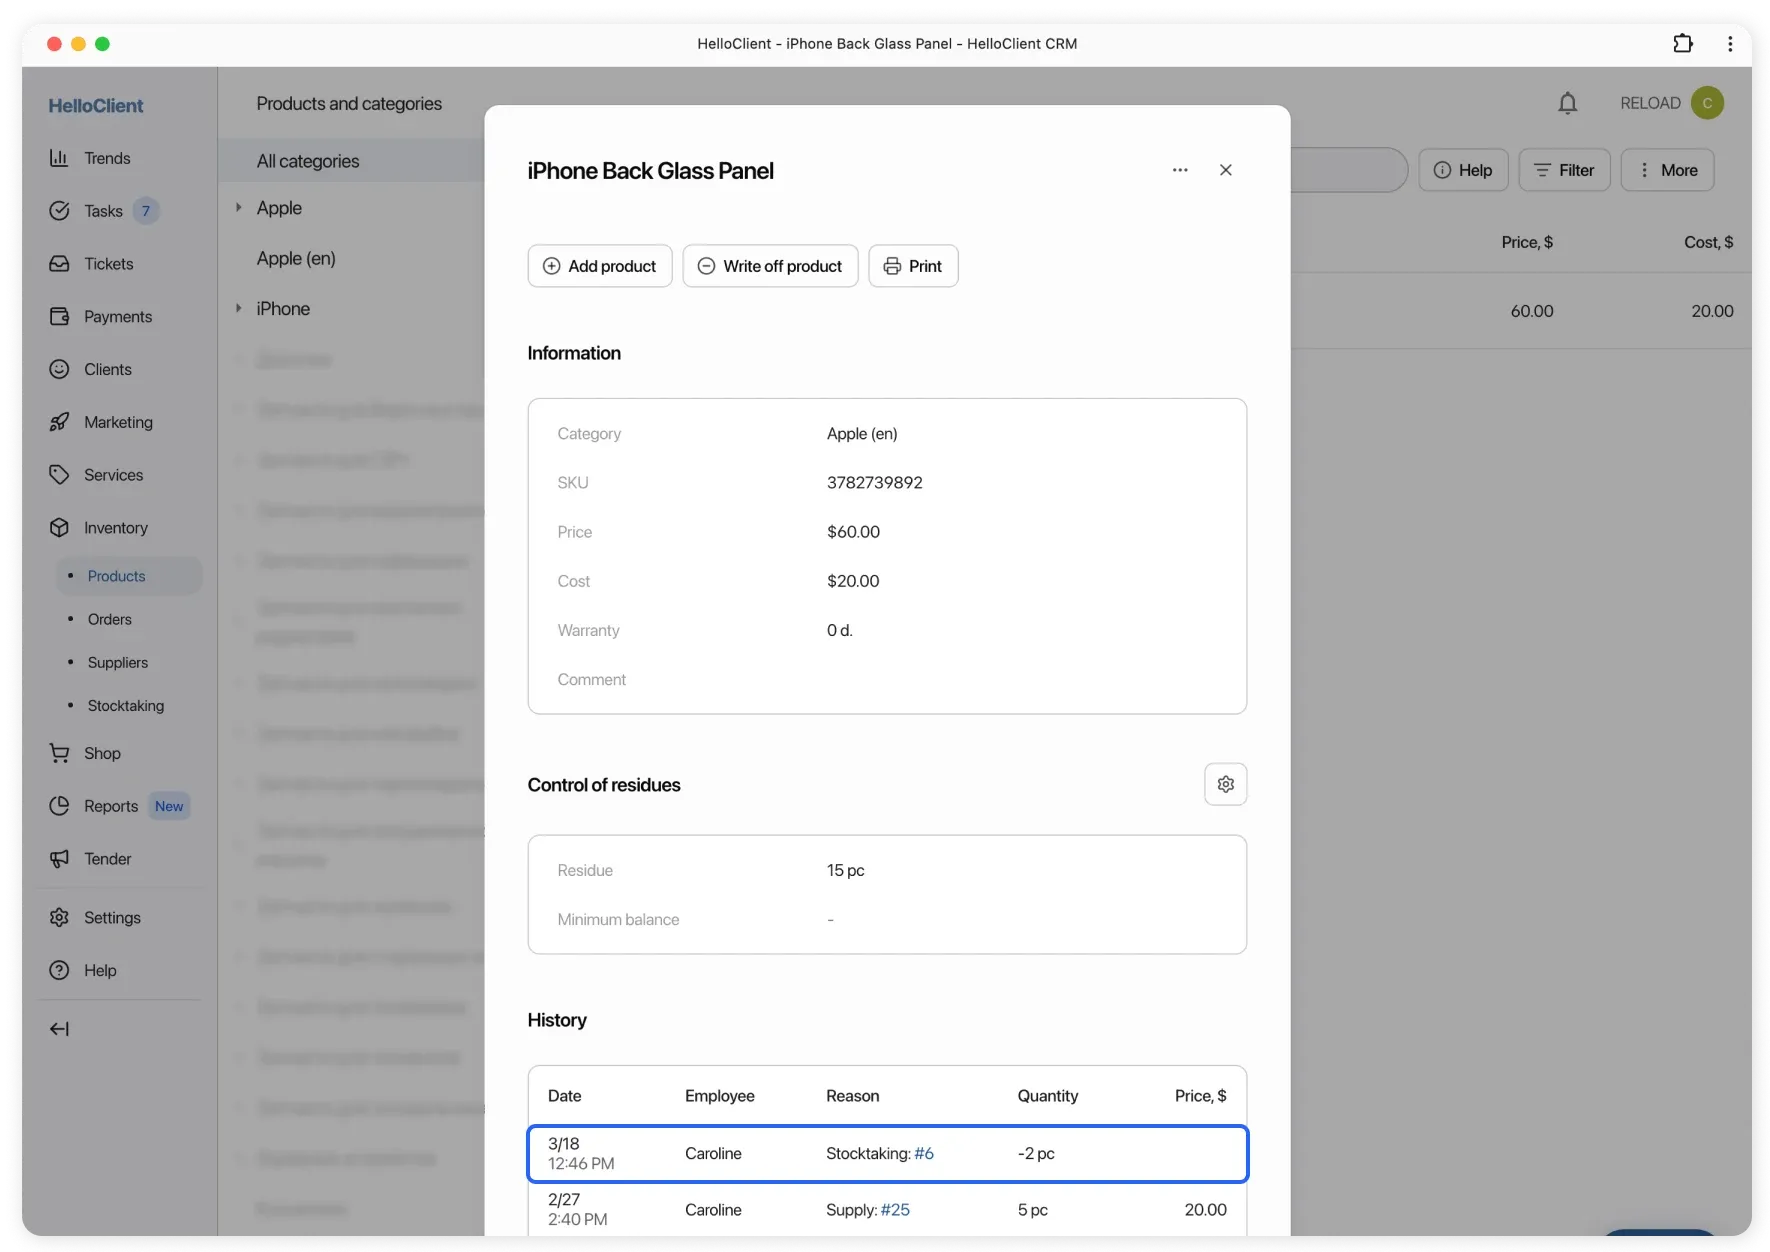Open the notifications bell
The width and height of the screenshot is (1770, 1252).
coord(1567,103)
